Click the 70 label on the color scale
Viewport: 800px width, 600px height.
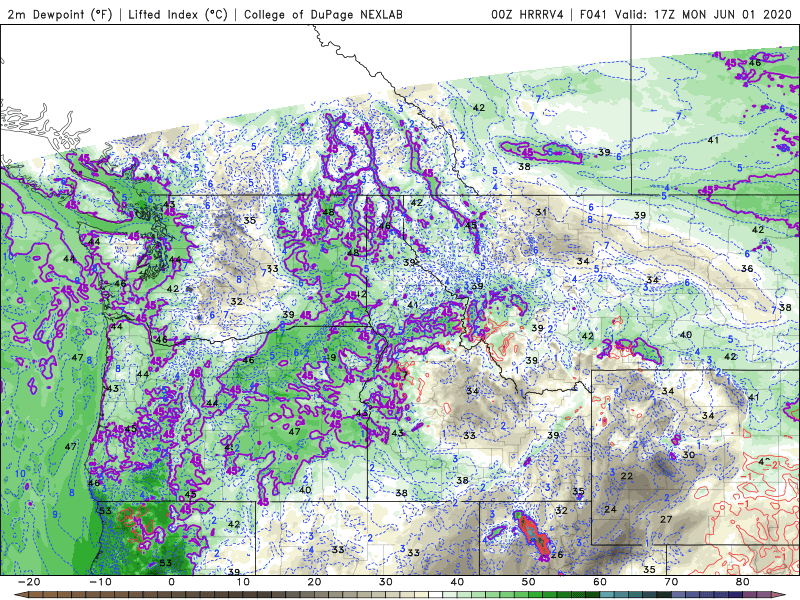tap(671, 582)
